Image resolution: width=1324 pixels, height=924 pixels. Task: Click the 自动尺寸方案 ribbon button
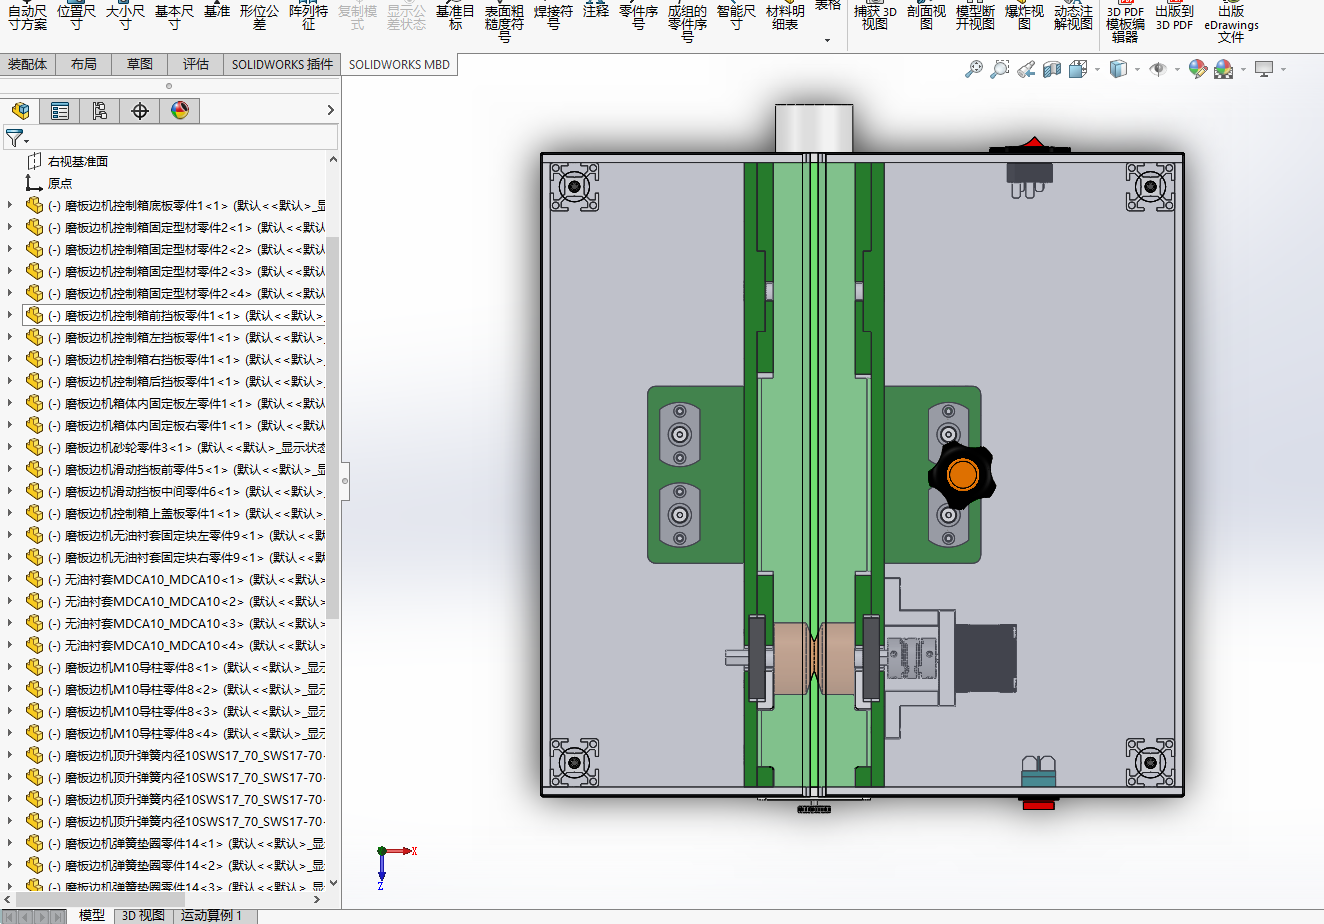tap(27, 15)
